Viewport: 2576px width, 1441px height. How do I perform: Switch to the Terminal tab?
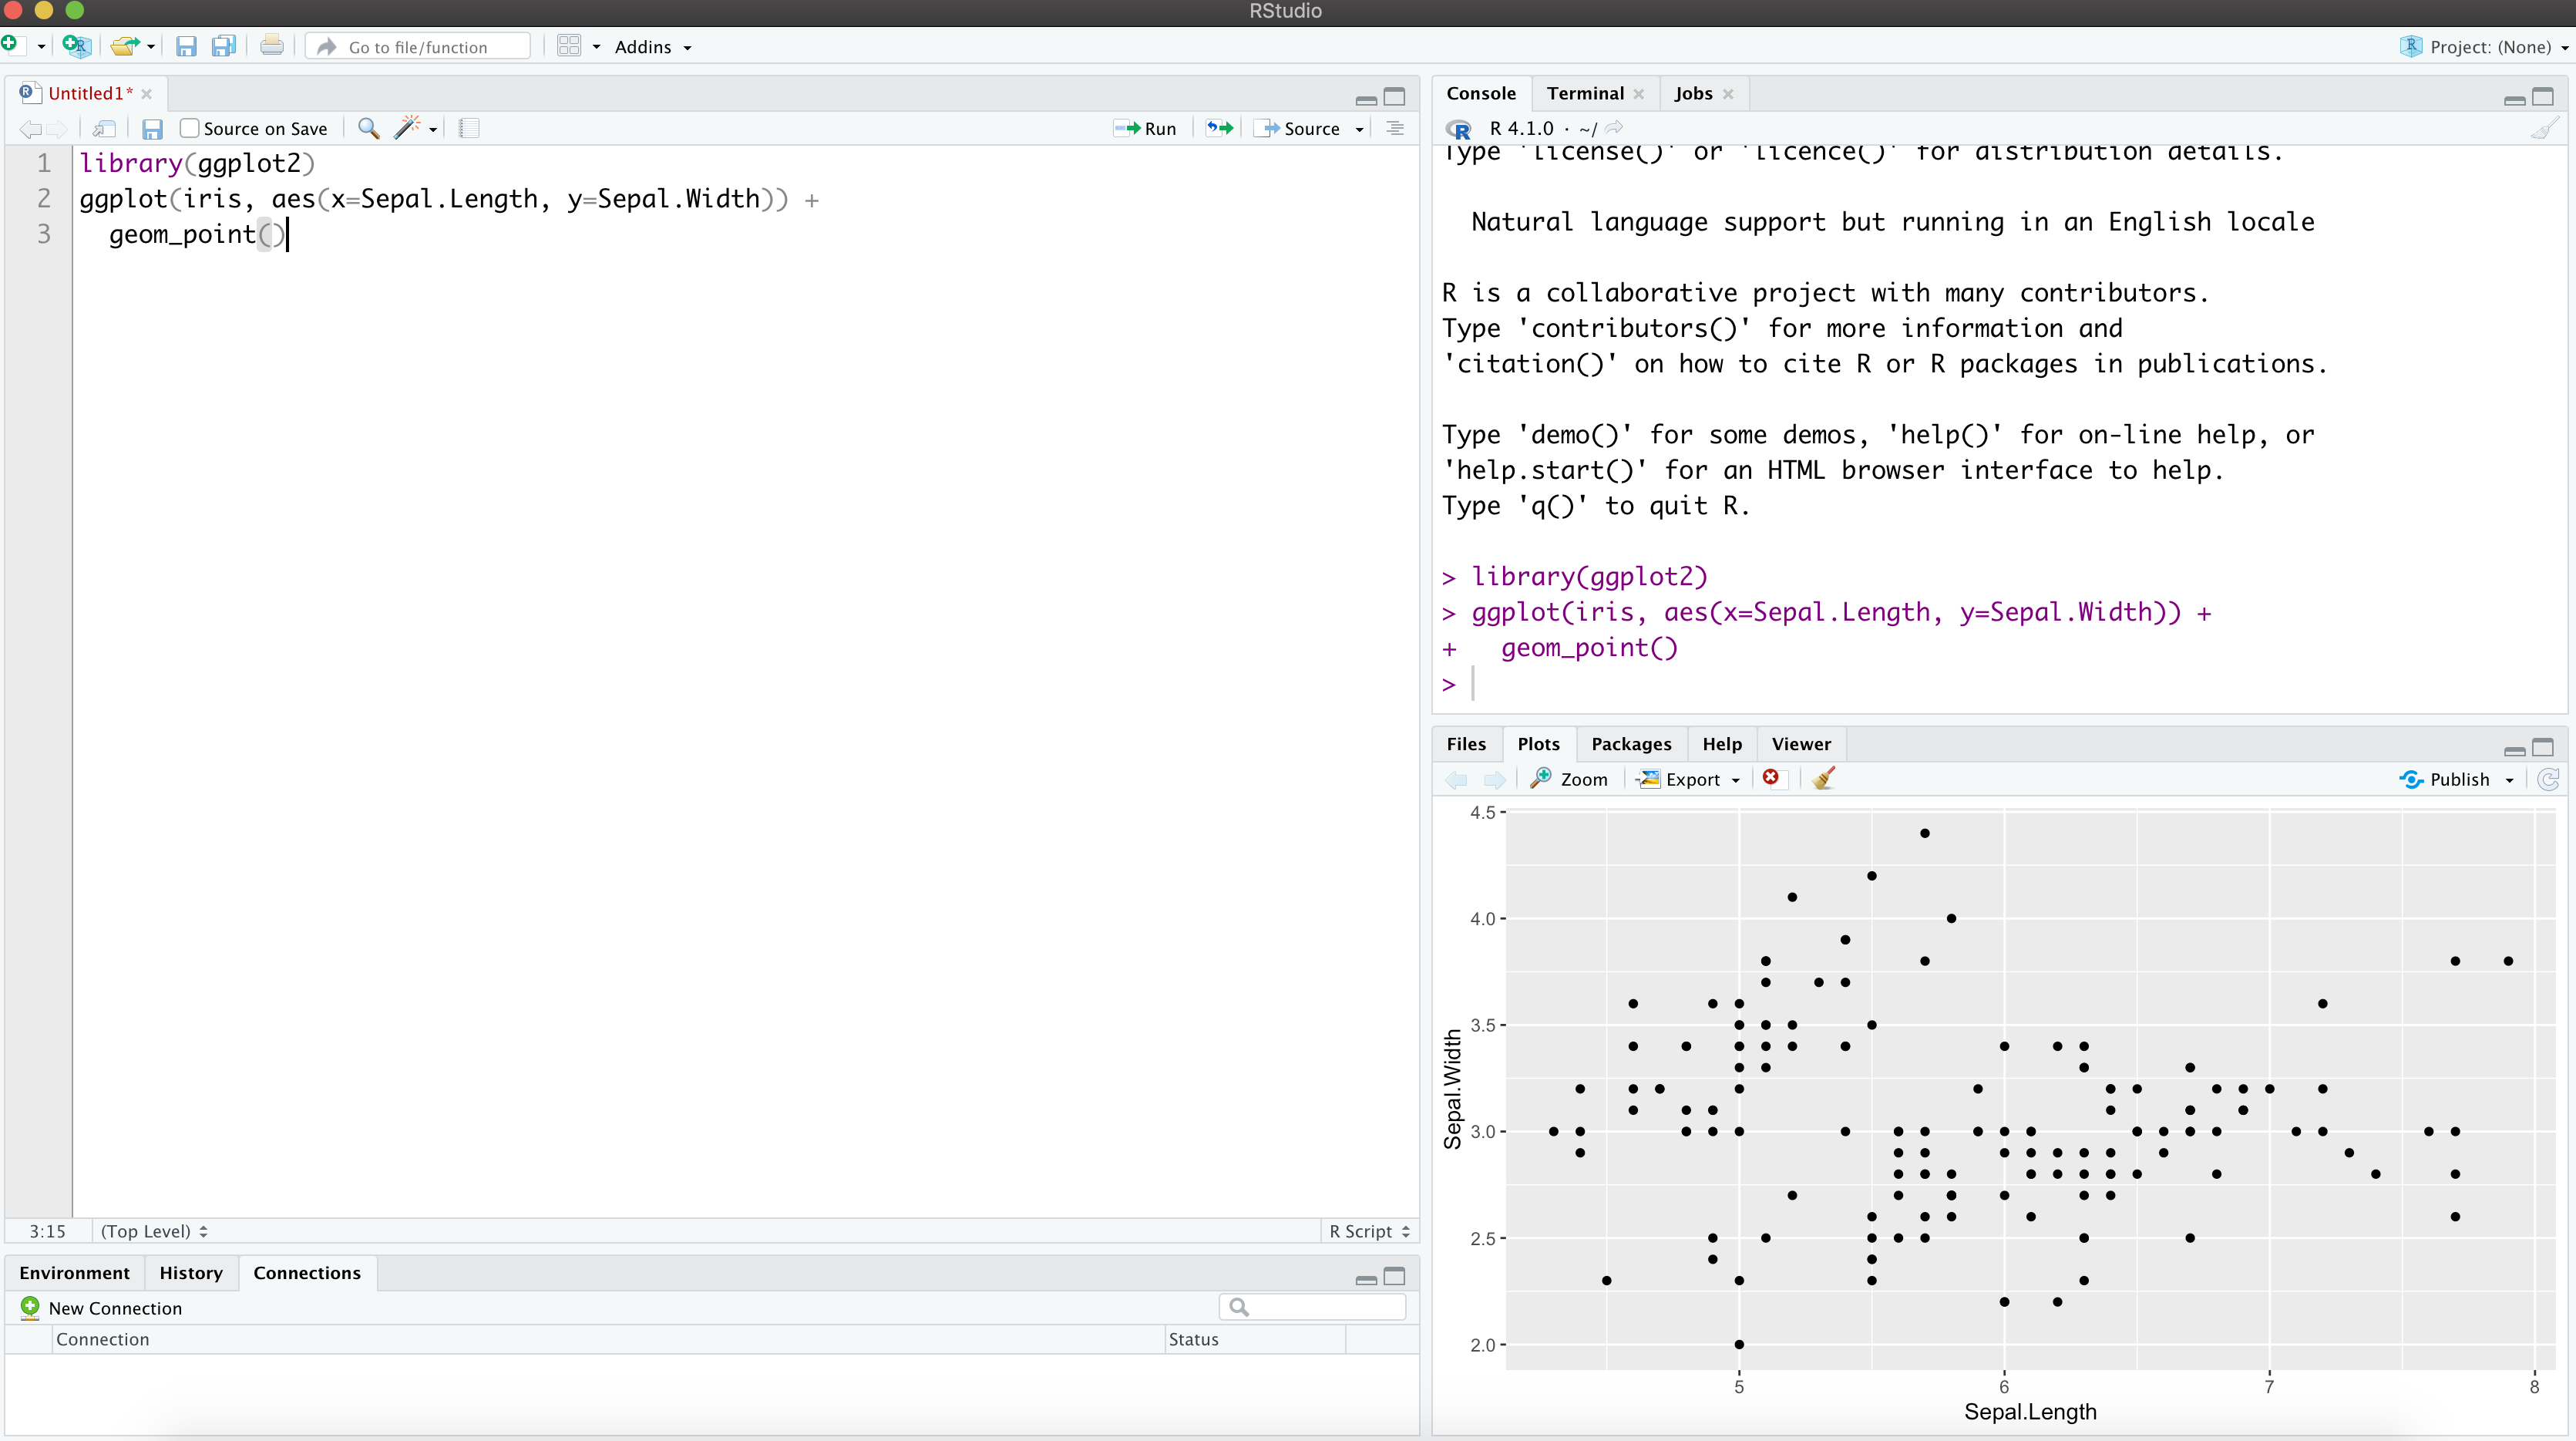click(x=1584, y=93)
